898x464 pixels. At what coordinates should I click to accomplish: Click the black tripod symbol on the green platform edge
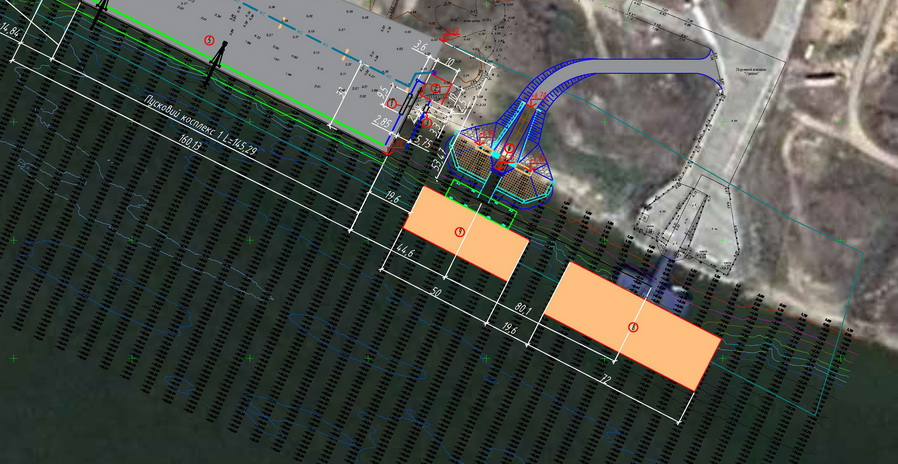[216, 62]
